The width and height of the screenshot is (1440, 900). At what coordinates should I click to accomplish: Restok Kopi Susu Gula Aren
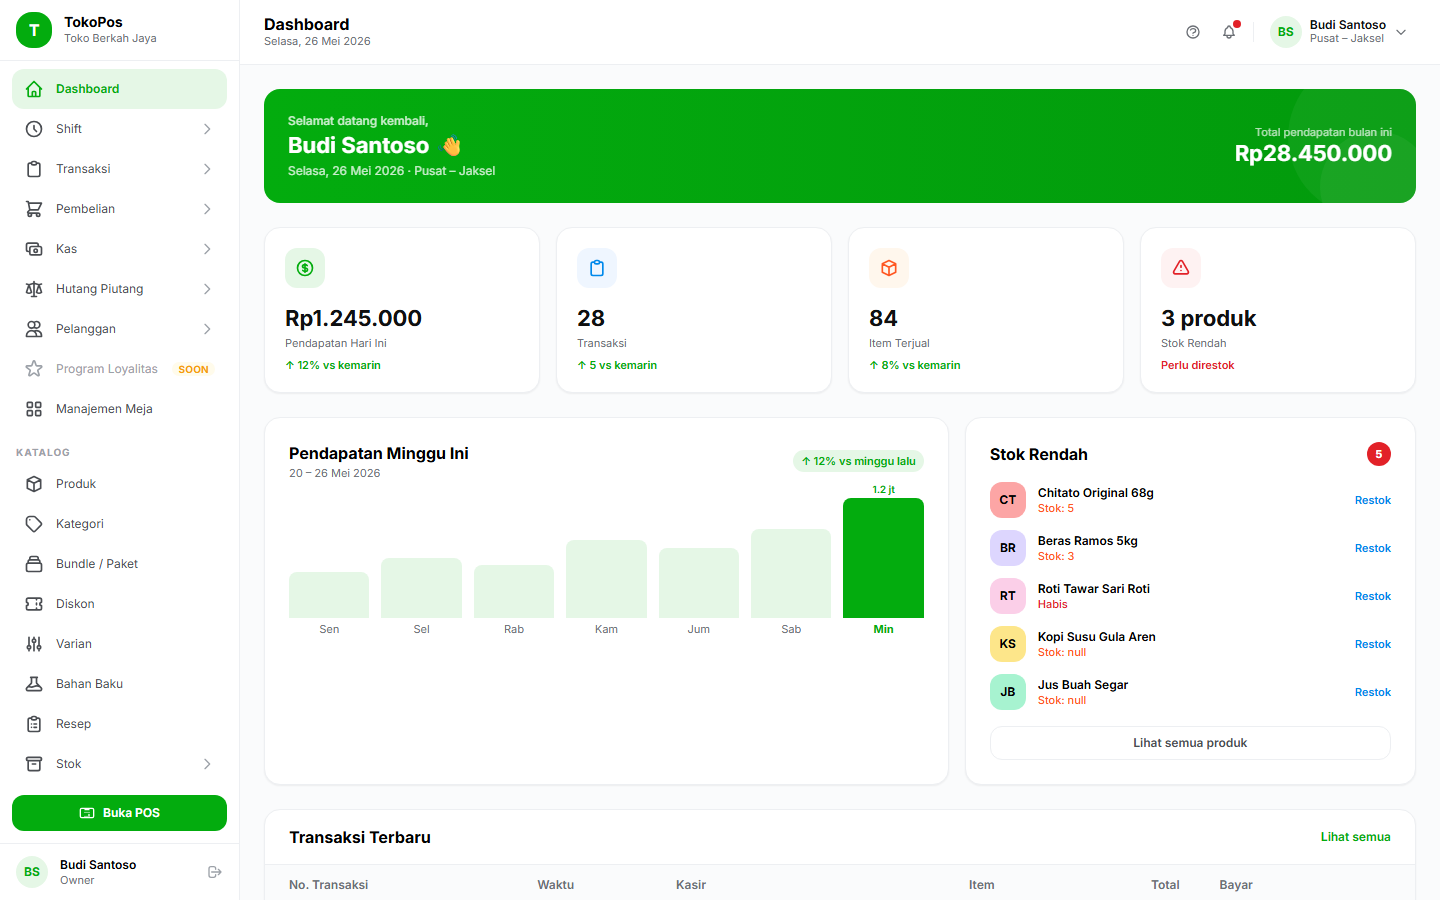[x=1373, y=644]
